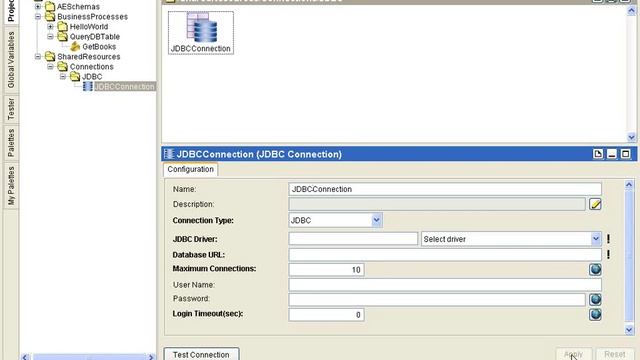Click the SharedResources folder icon
640x360 pixels.
pyautogui.click(x=50, y=56)
